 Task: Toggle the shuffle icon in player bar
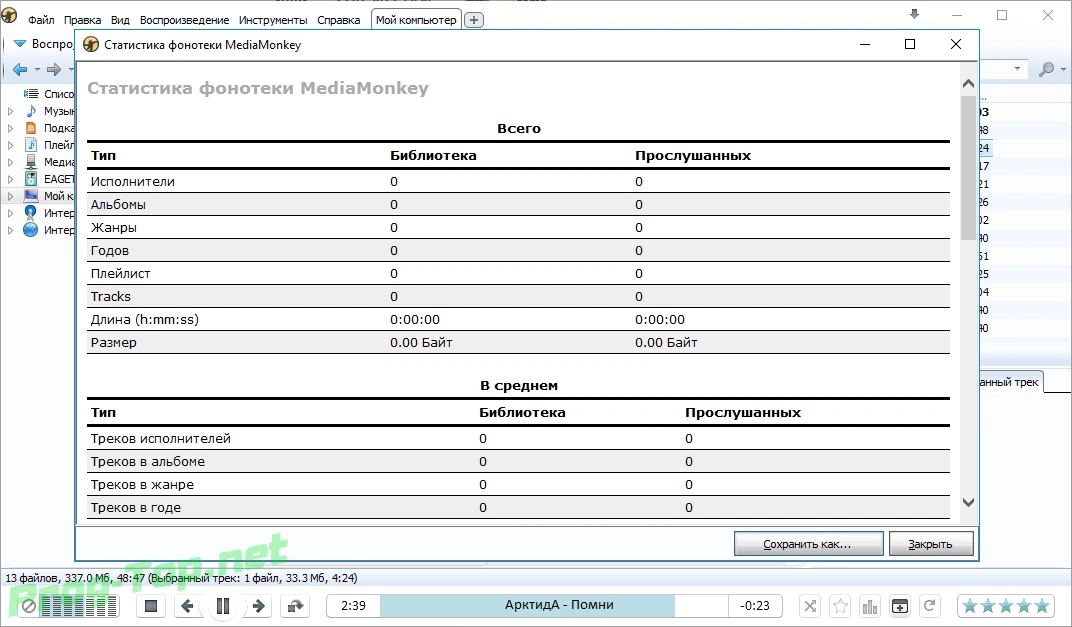[x=810, y=606]
